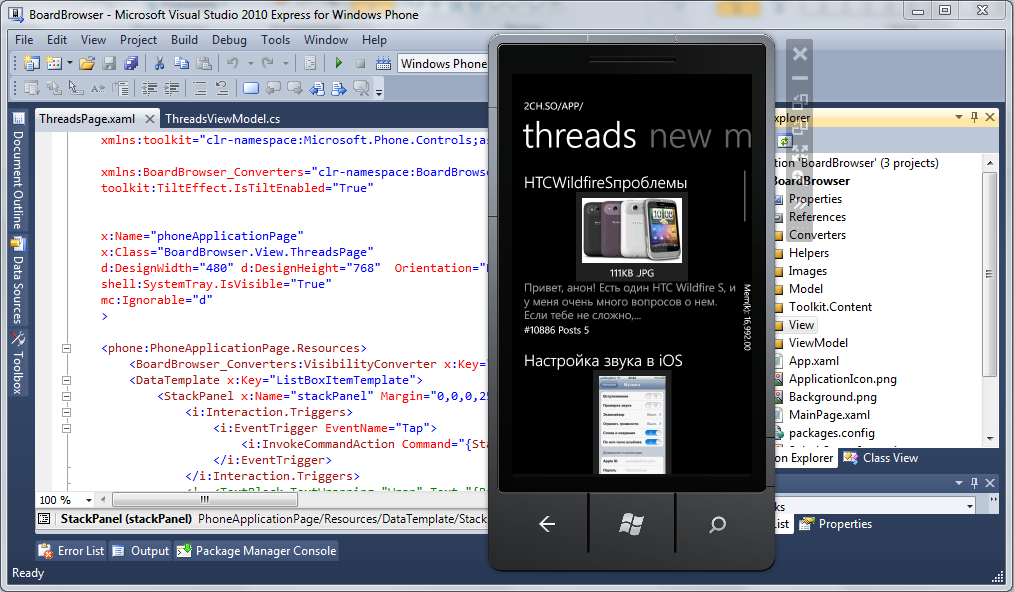Image resolution: width=1014 pixels, height=592 pixels.
Task: Open the Project menu
Action: tap(138, 39)
